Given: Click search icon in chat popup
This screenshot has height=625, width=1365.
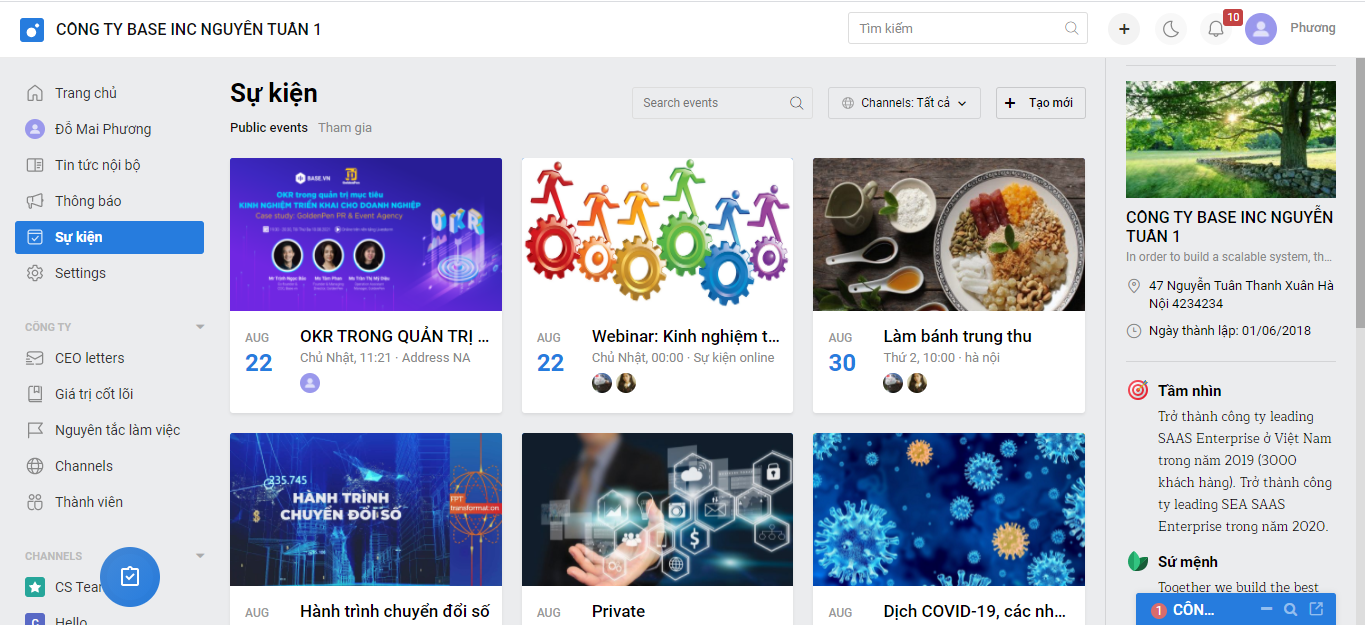Looking at the screenshot, I should pyautogui.click(x=1291, y=609).
